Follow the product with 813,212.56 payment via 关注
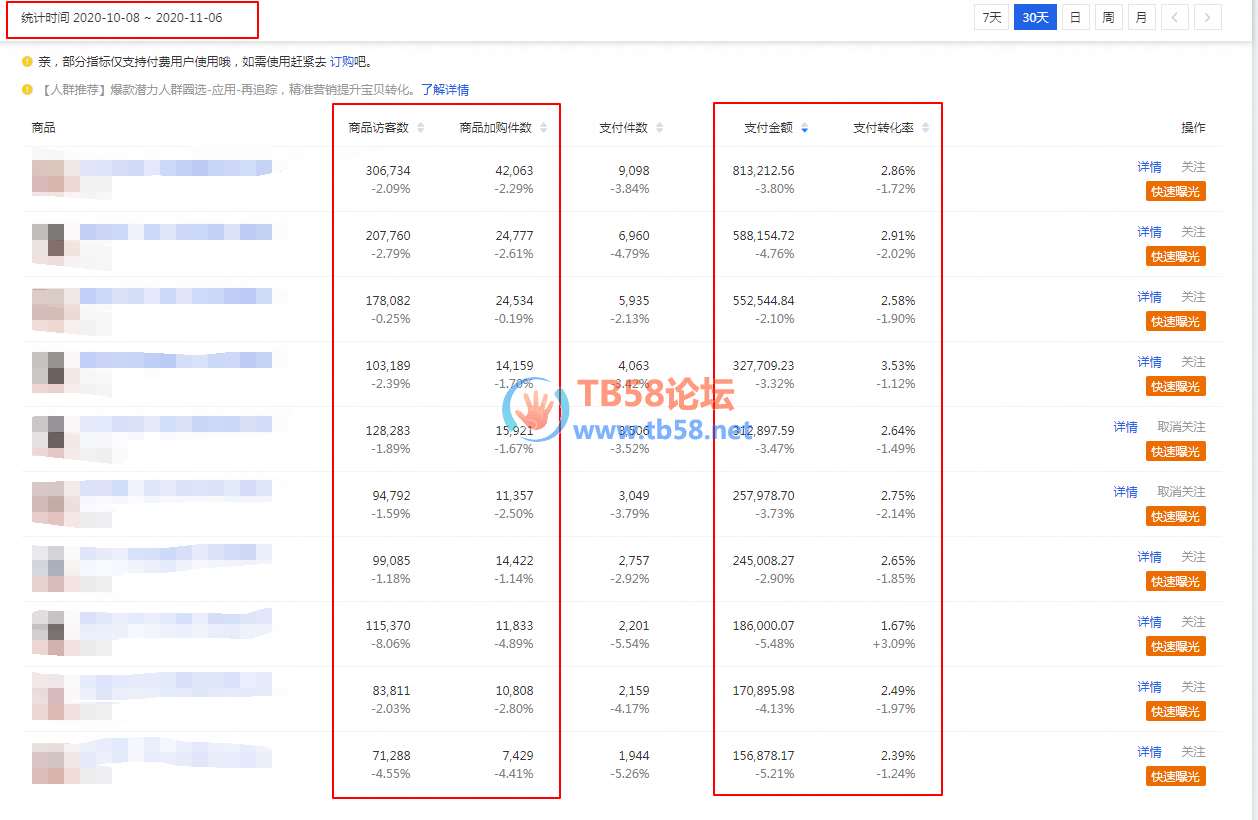 click(x=1193, y=167)
